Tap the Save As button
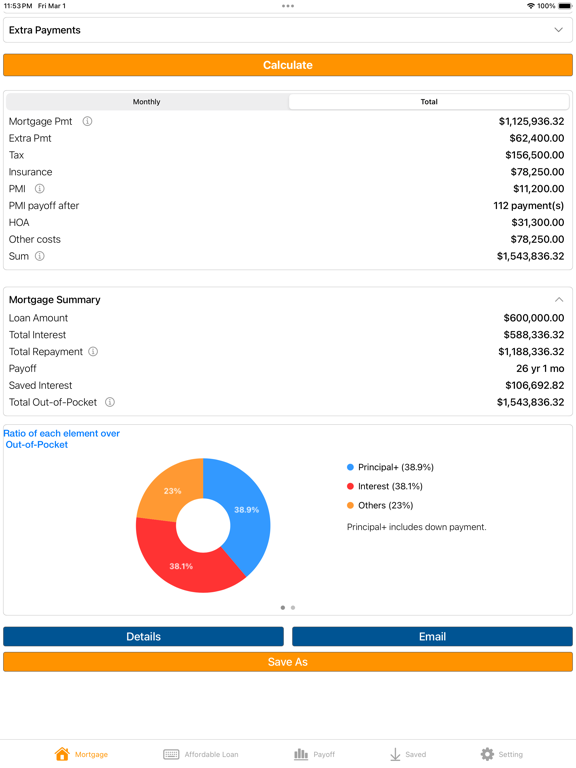This screenshot has height=768, width=576. 288,662
